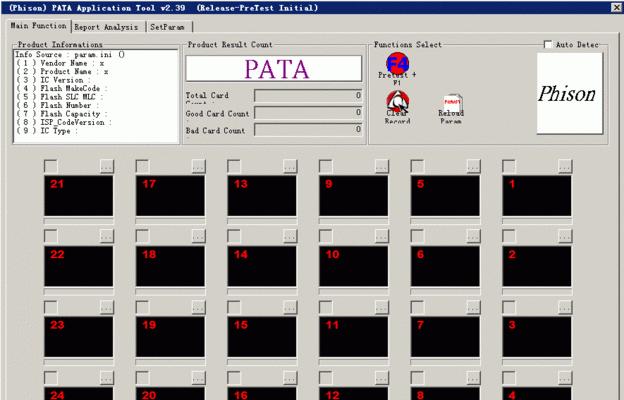Switch to the Main Function tab
Image resolution: width=624 pixels, height=400 pixels.
coord(39,26)
